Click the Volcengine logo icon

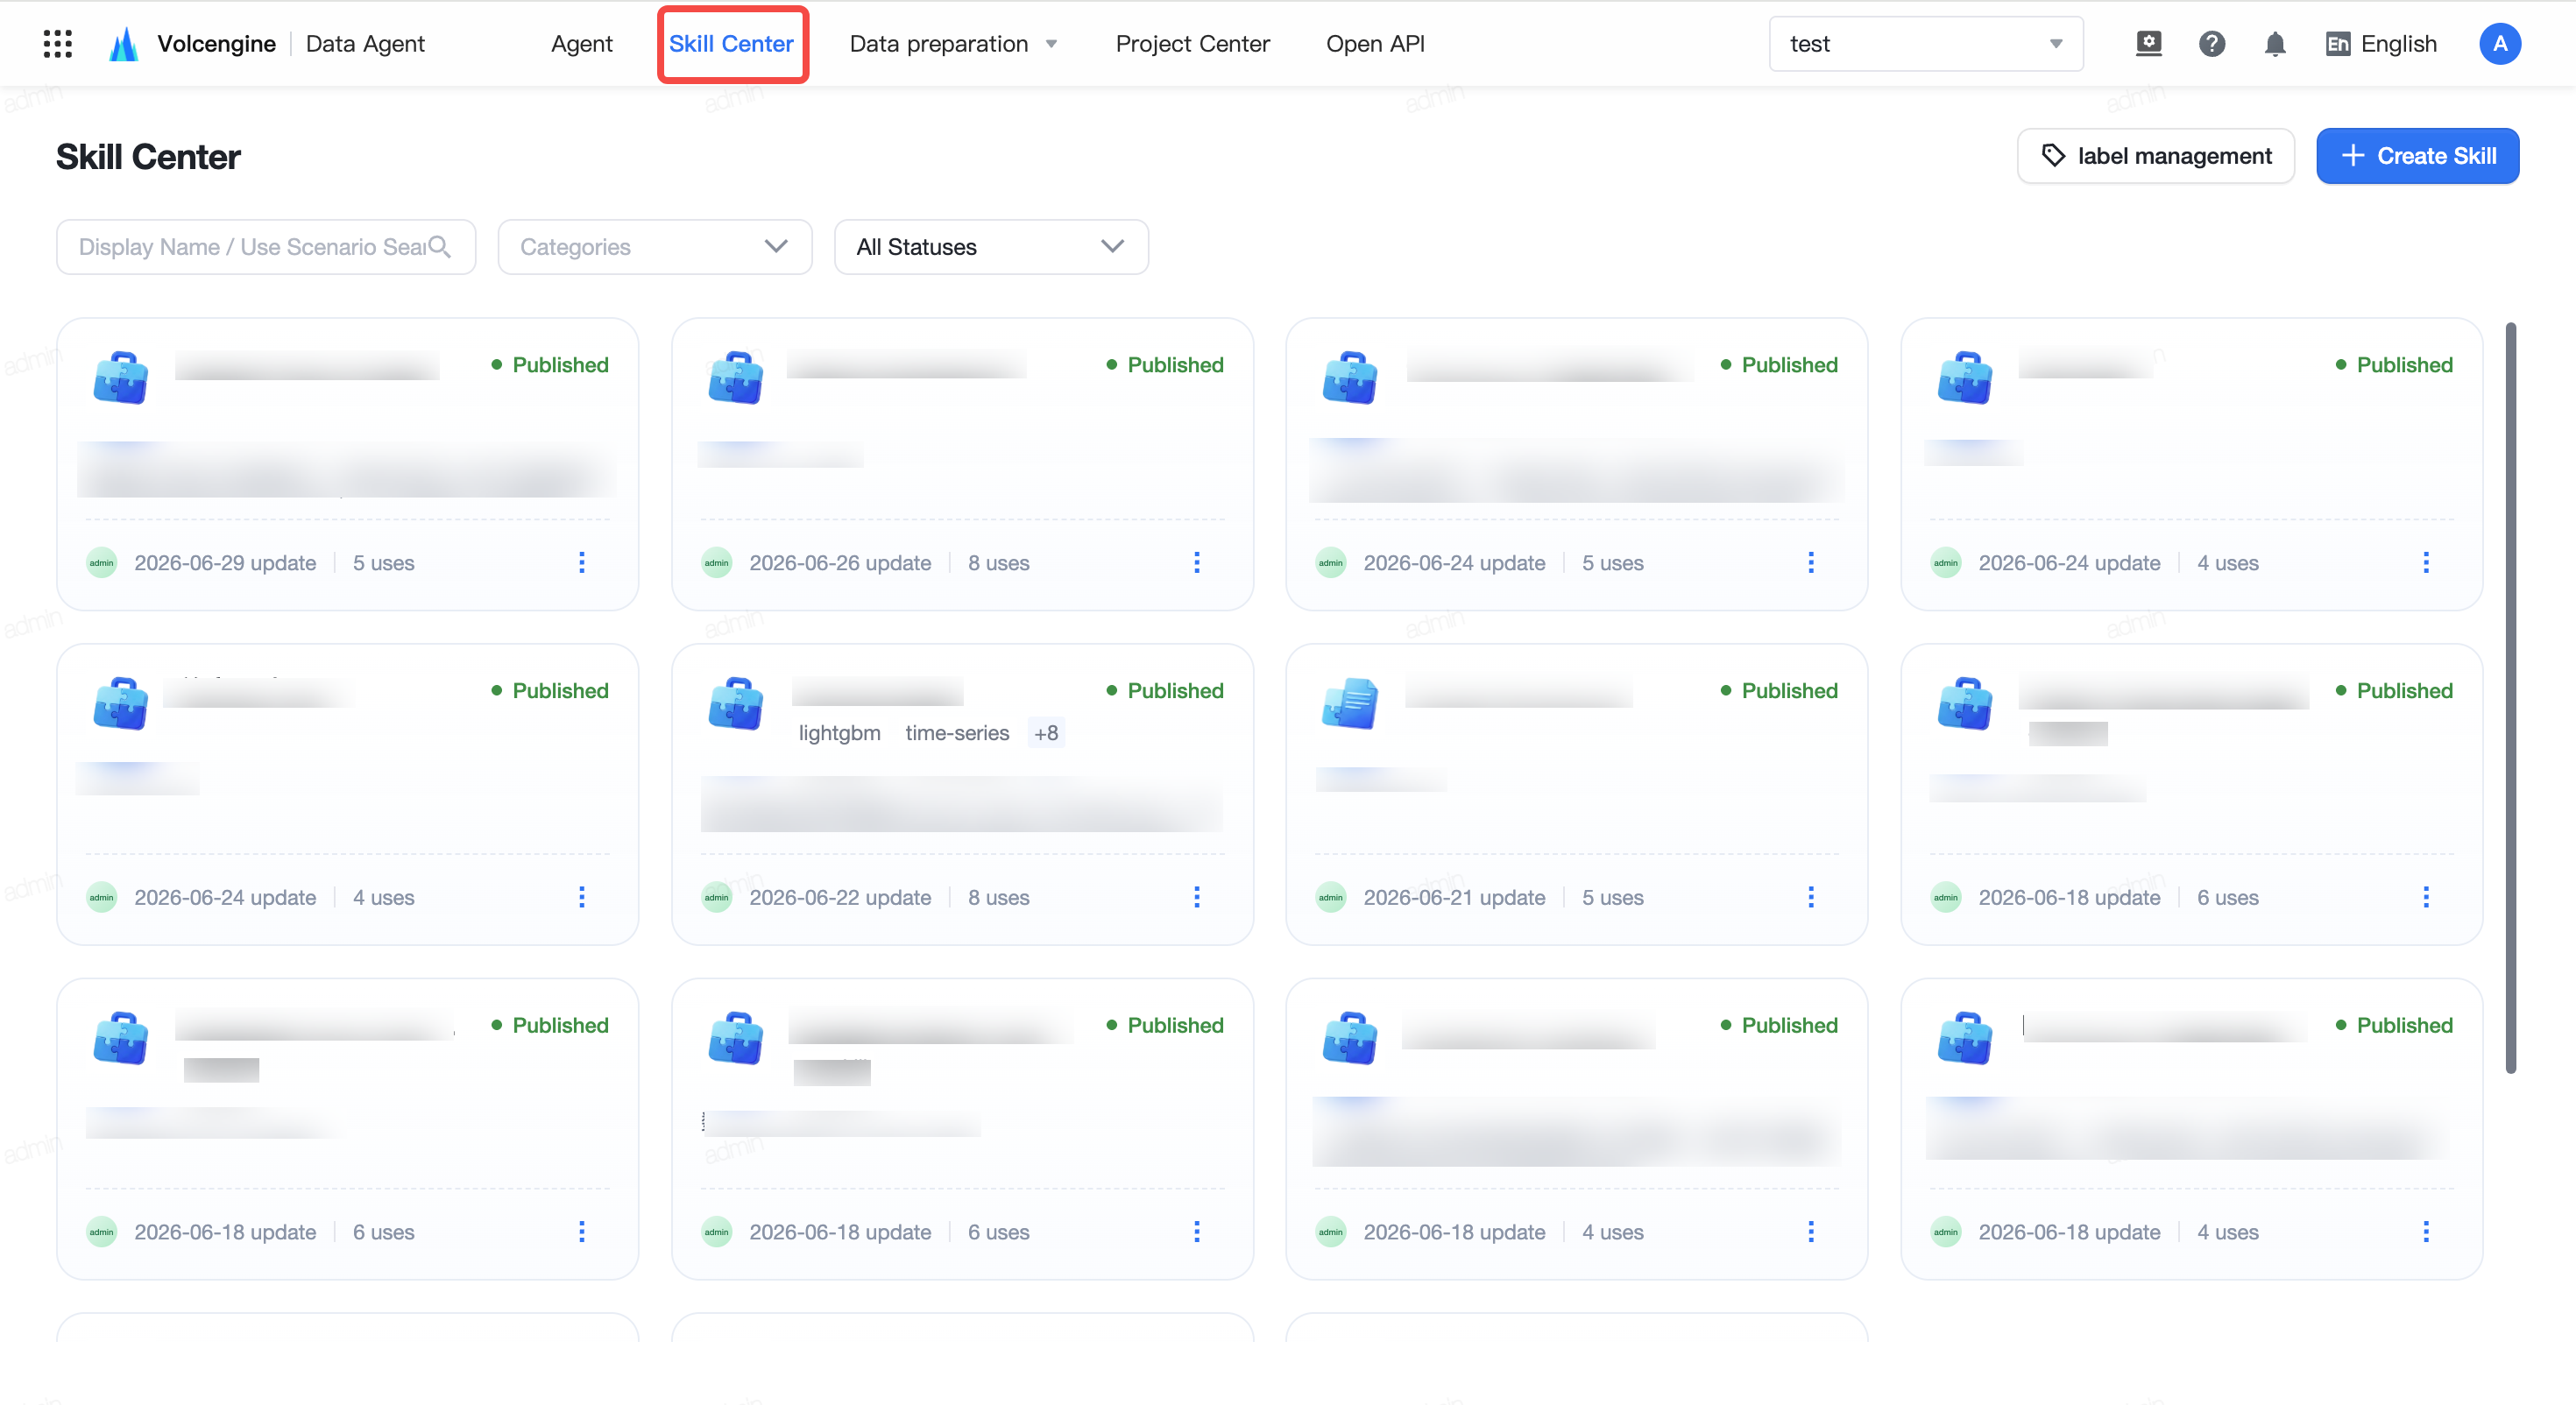click(x=124, y=44)
